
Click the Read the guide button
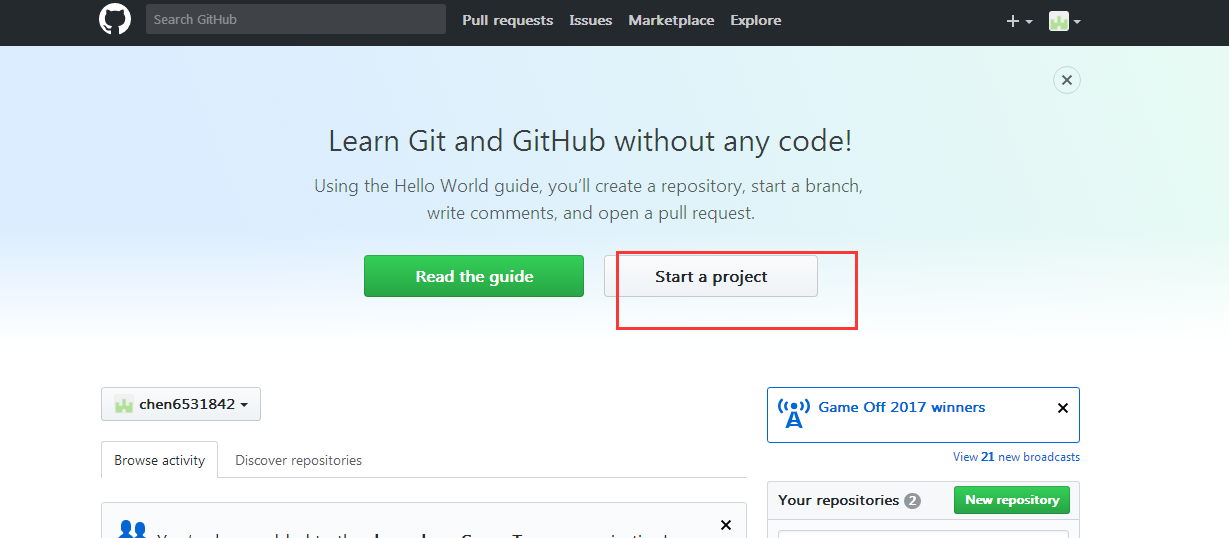(x=474, y=276)
